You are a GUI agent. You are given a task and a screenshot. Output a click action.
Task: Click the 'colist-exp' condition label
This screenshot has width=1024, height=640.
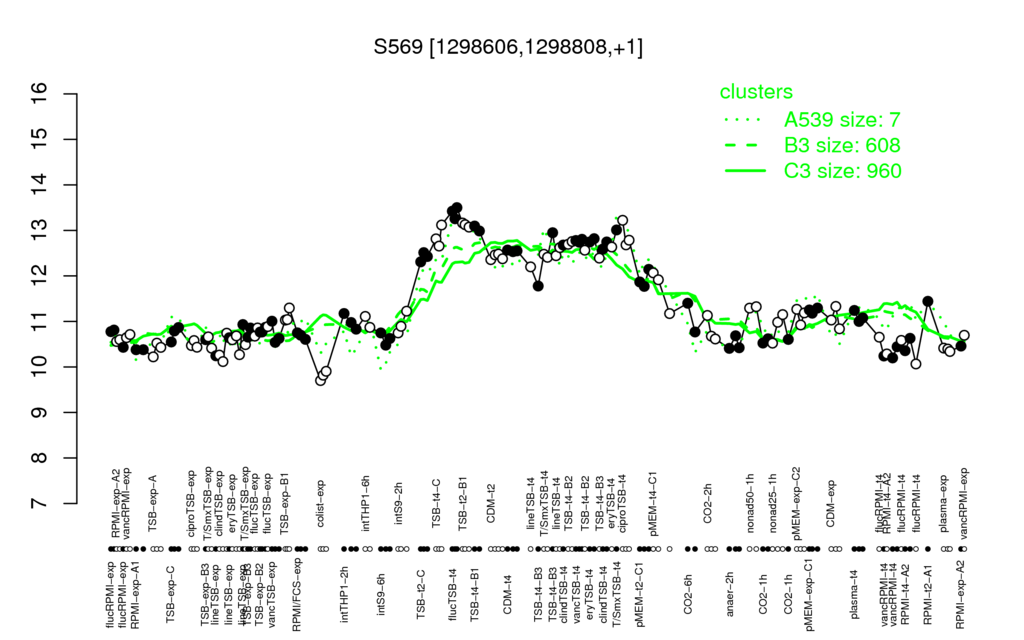pos(321,504)
